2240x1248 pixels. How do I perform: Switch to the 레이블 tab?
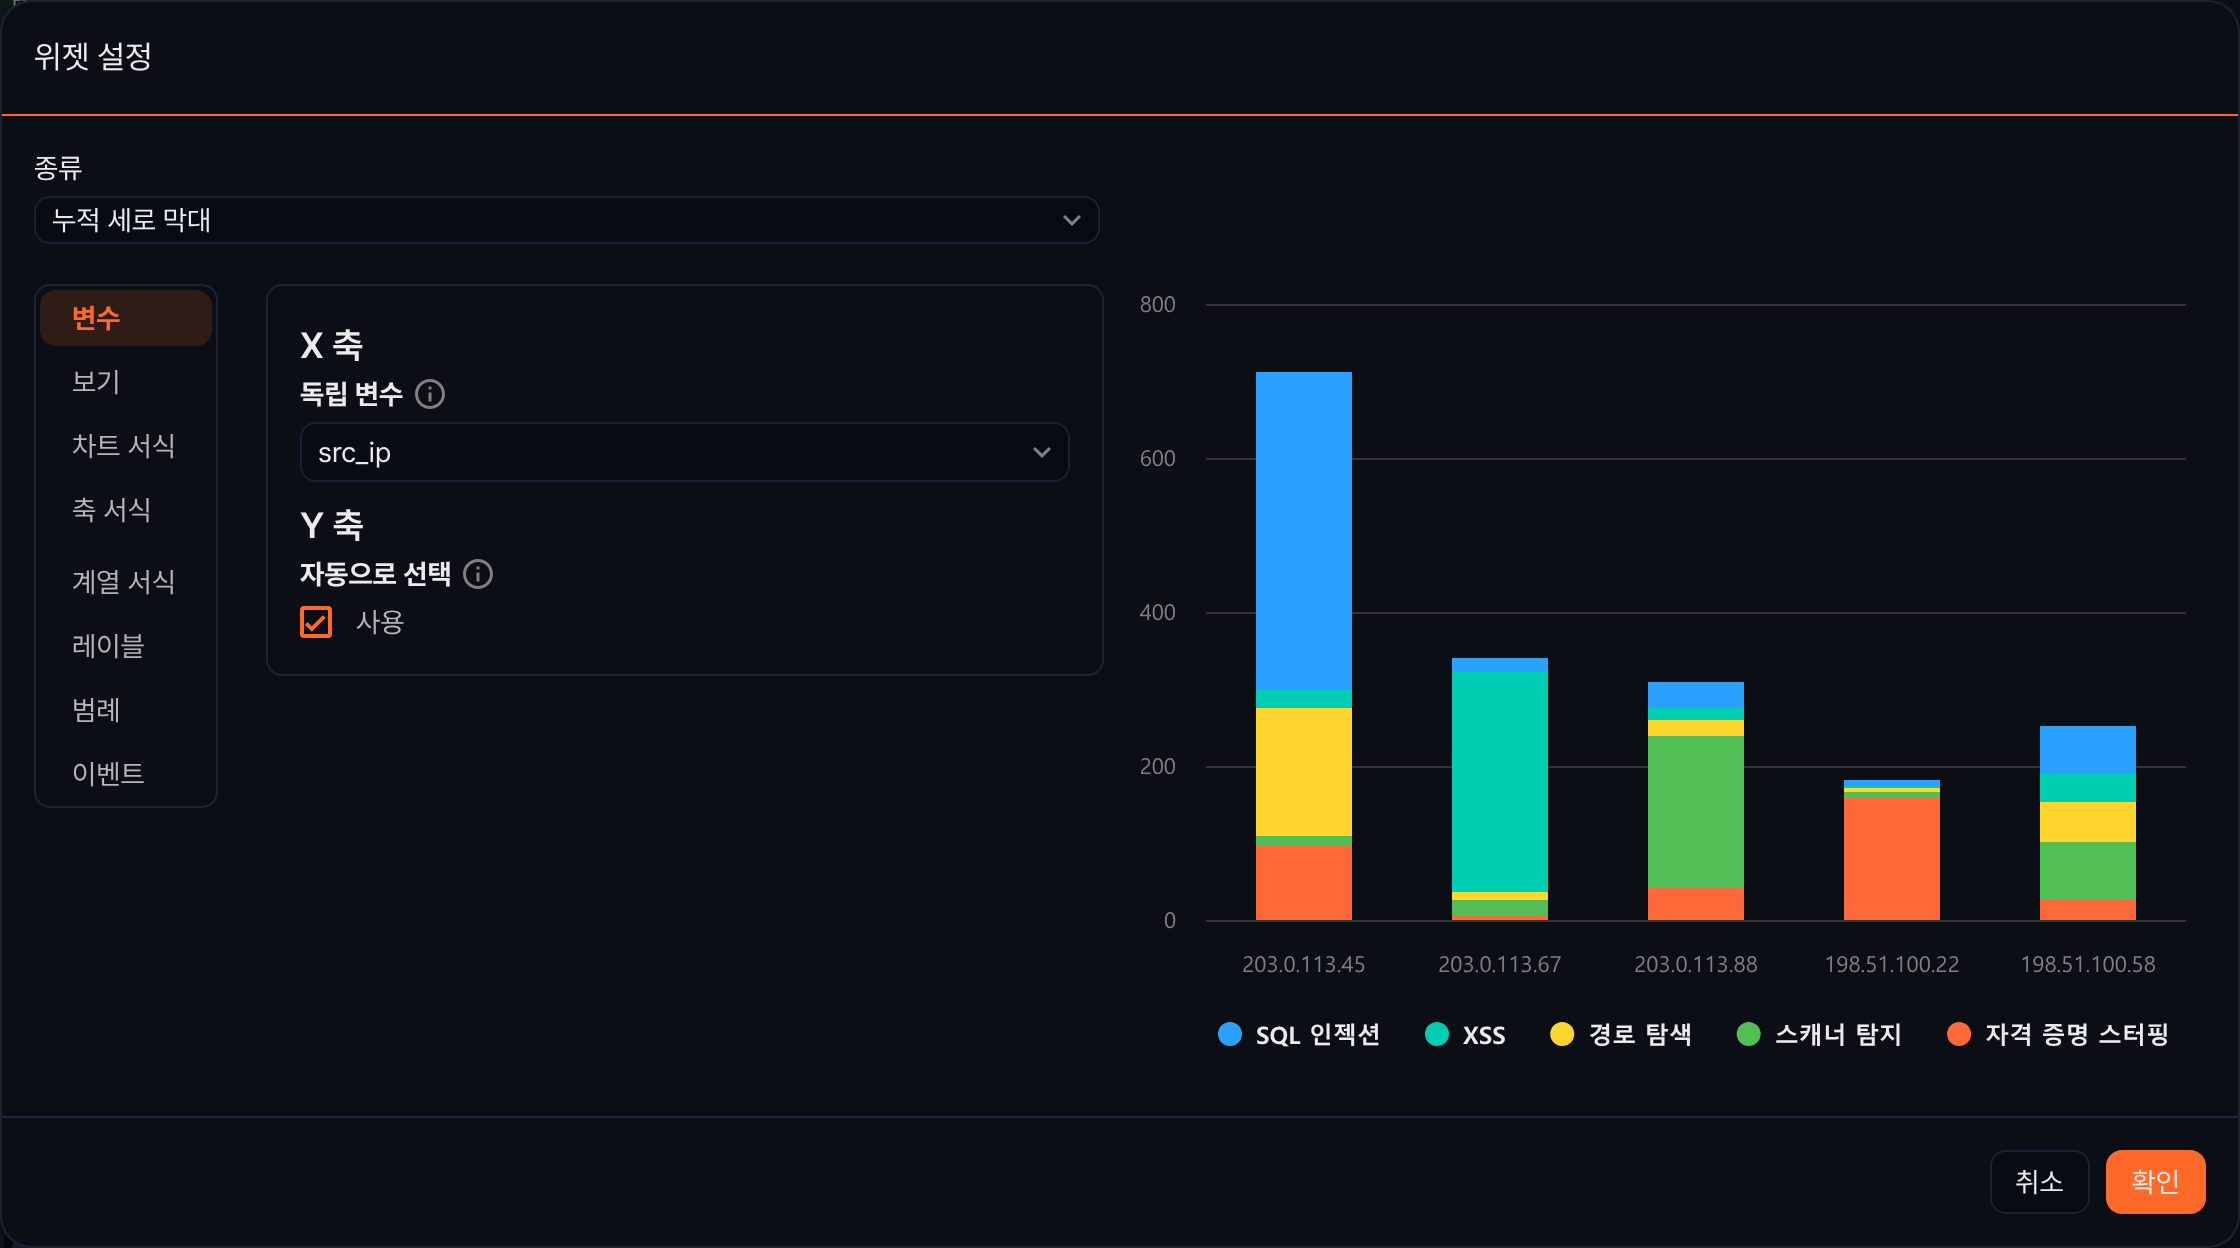coord(126,646)
